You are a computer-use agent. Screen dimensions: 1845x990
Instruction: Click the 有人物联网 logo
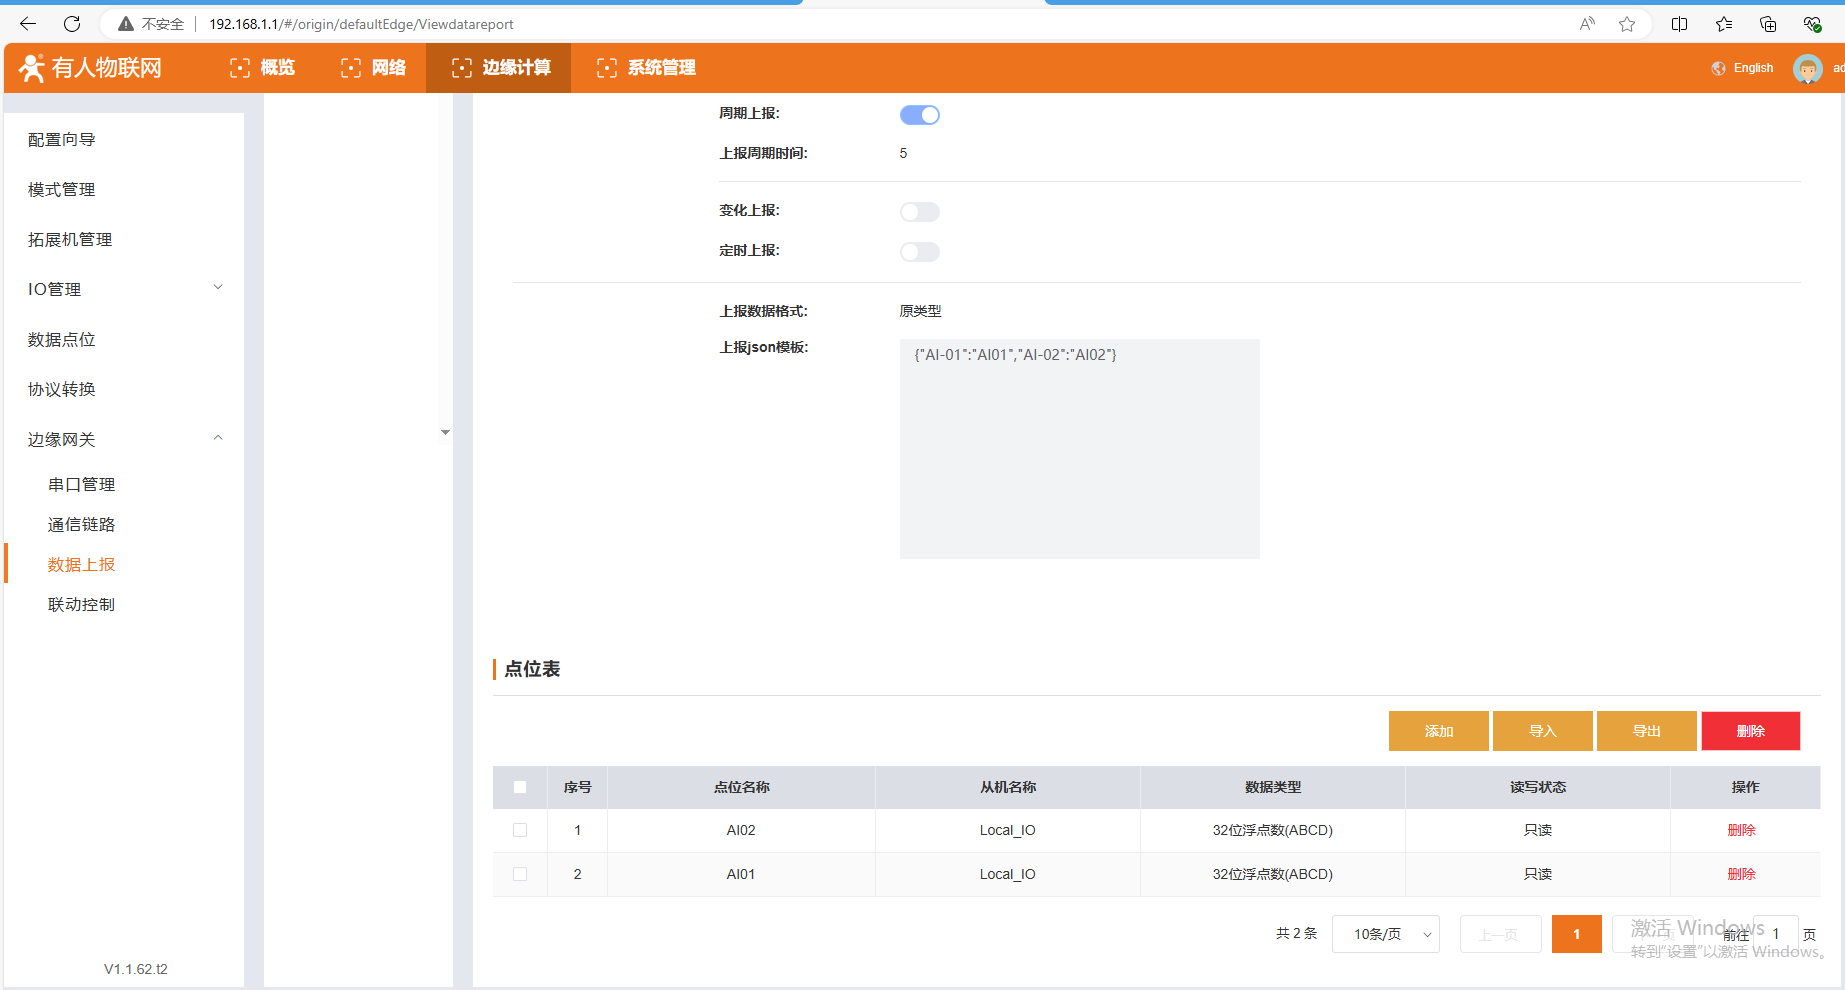[91, 68]
